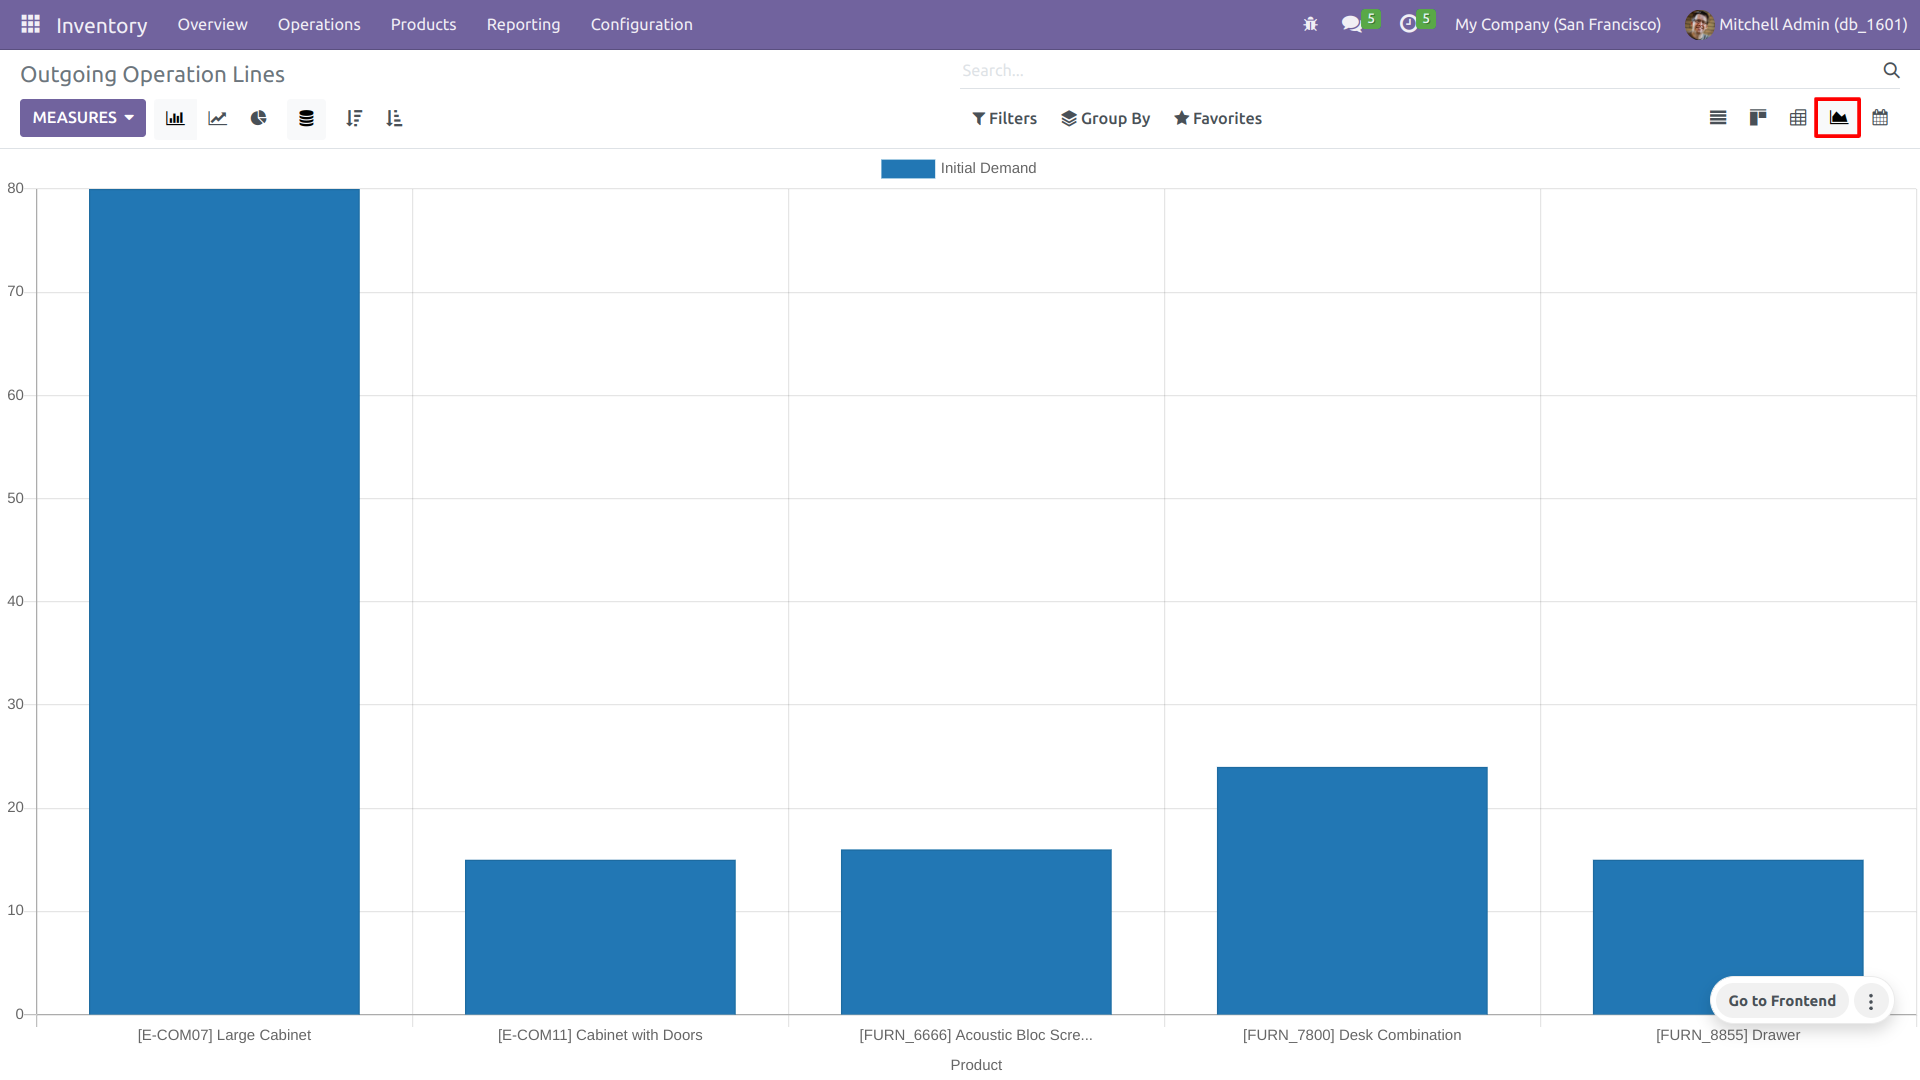Viewport: 1920px width, 1080px height.
Task: Click the debug bug icon
Action: (x=1310, y=24)
